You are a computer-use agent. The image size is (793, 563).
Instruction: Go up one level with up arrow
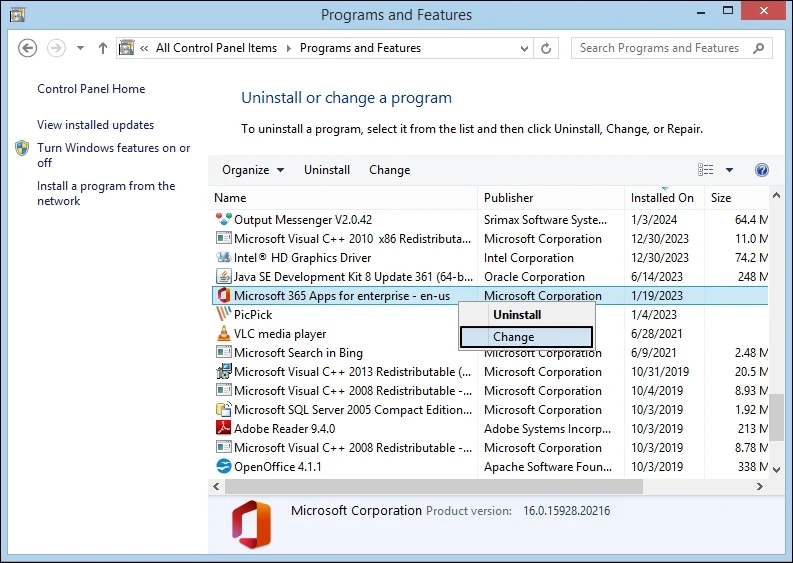103,48
